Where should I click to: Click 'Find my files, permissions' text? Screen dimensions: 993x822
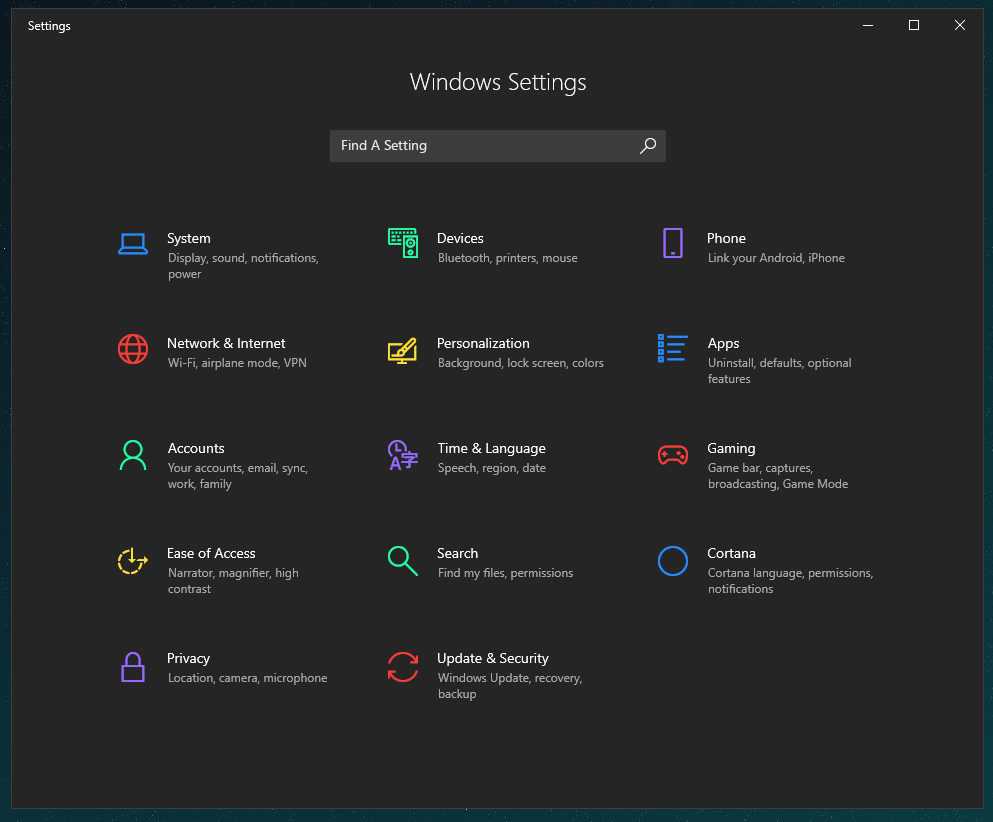(x=505, y=574)
